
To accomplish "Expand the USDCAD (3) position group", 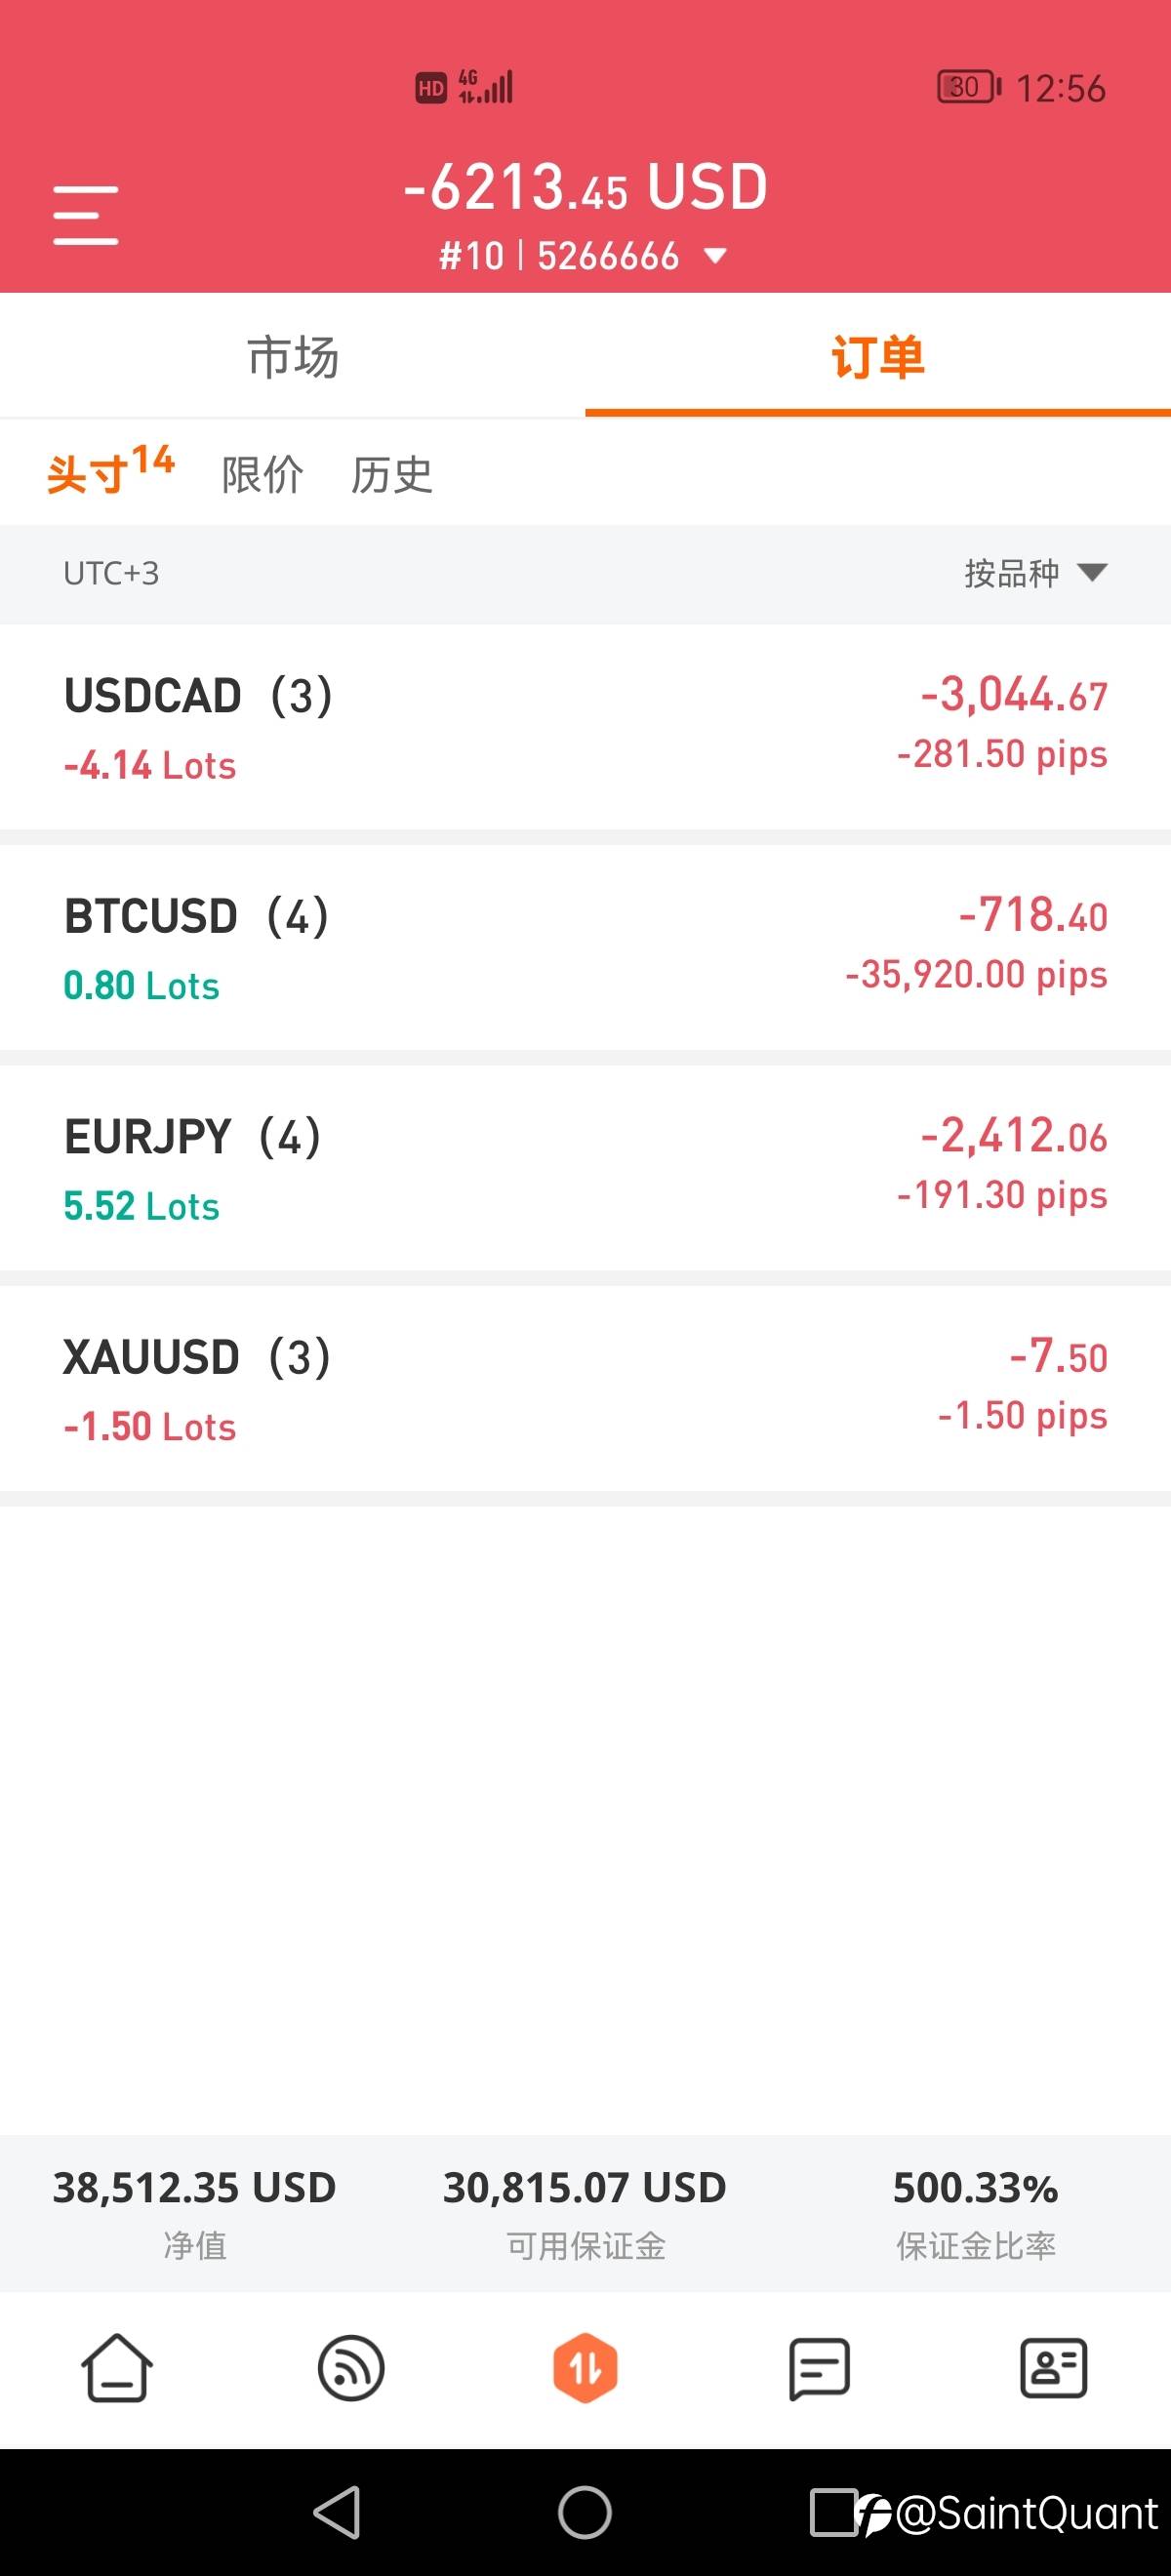I will [585, 727].
